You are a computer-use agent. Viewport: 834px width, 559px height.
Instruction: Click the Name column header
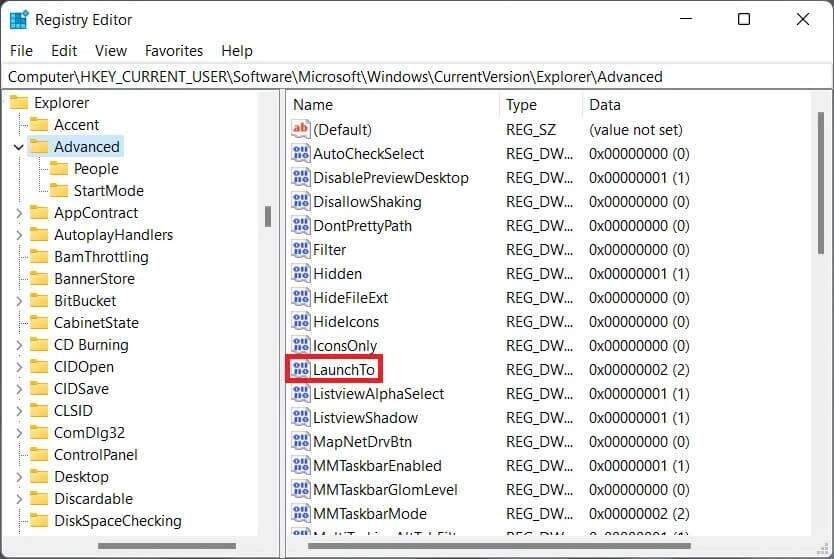394,105
